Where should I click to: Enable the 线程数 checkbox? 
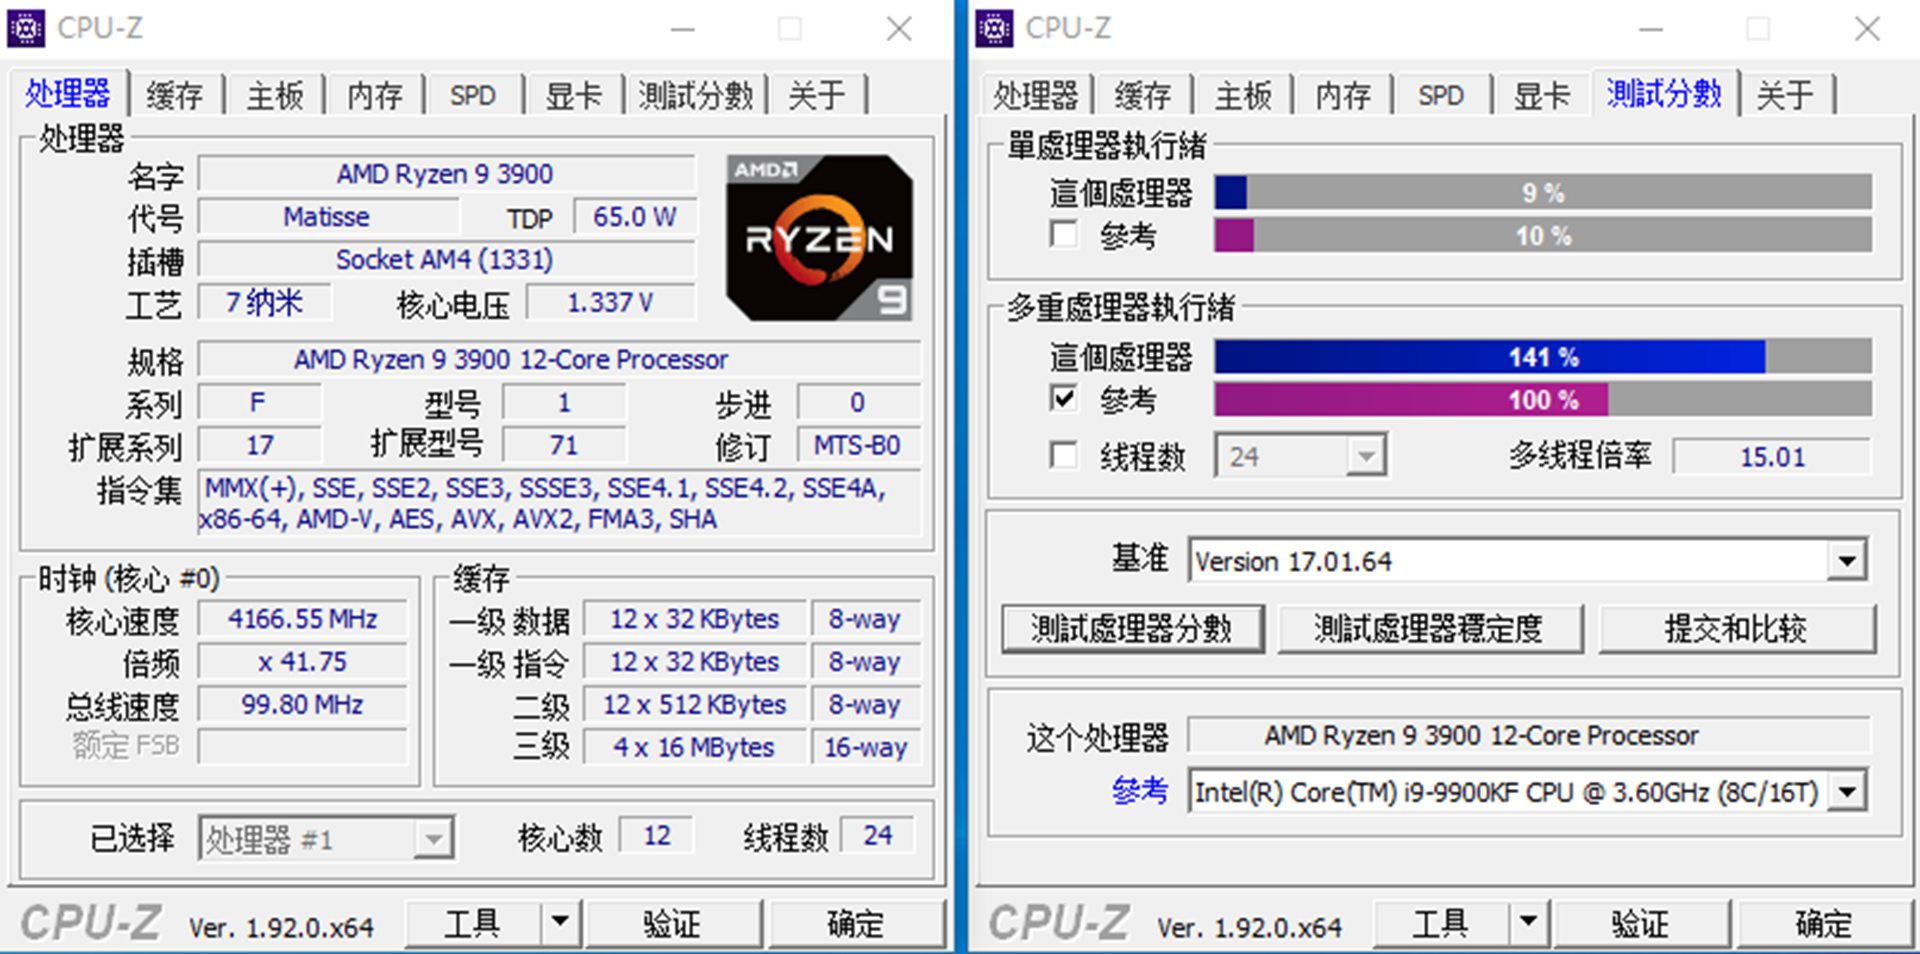click(x=1064, y=456)
